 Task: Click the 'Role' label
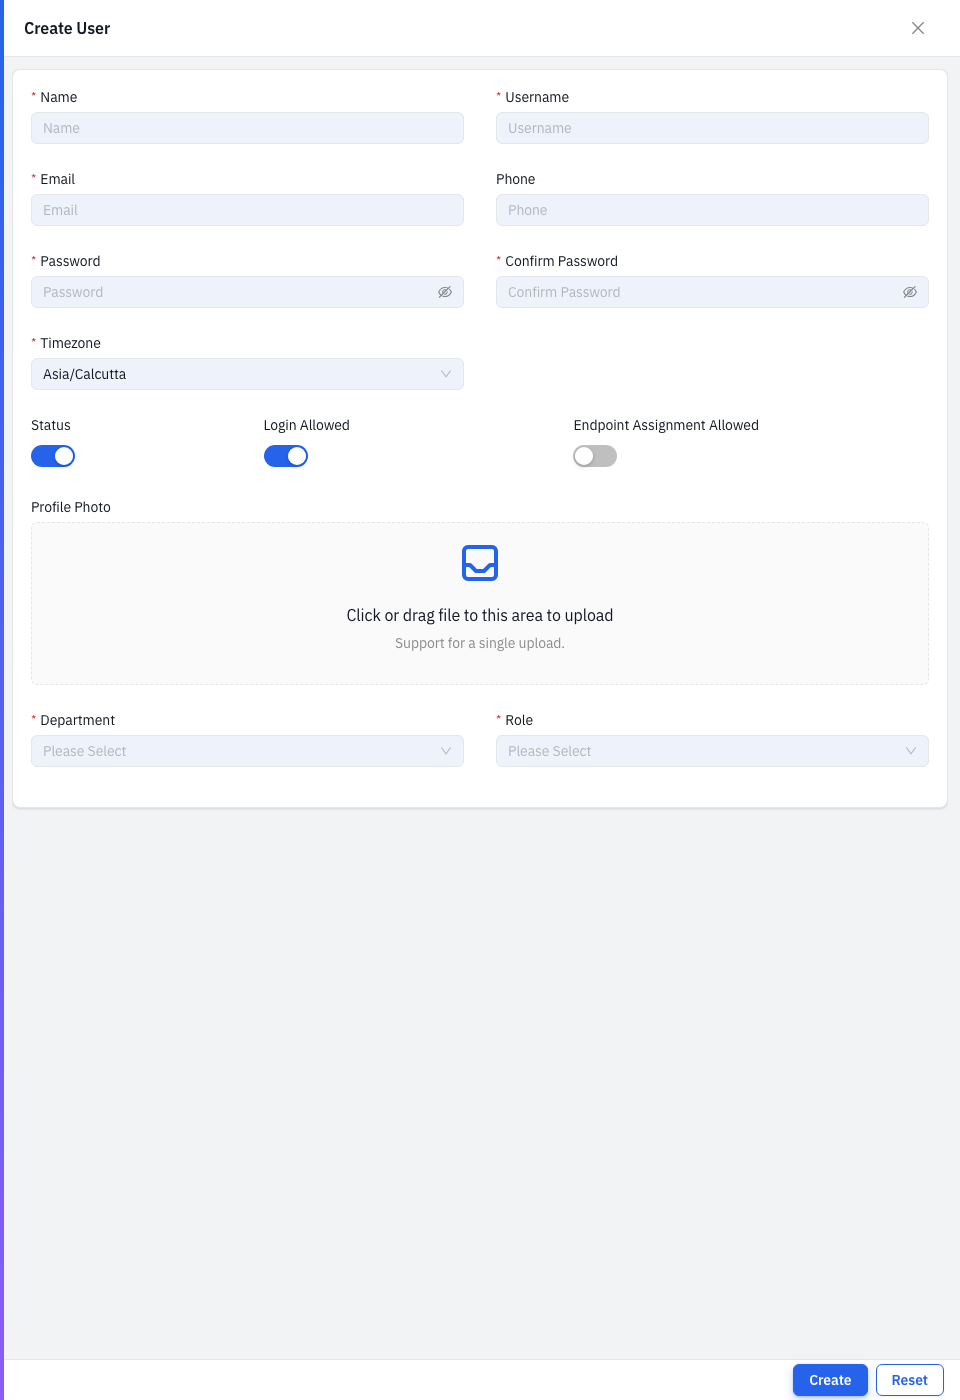tap(519, 720)
